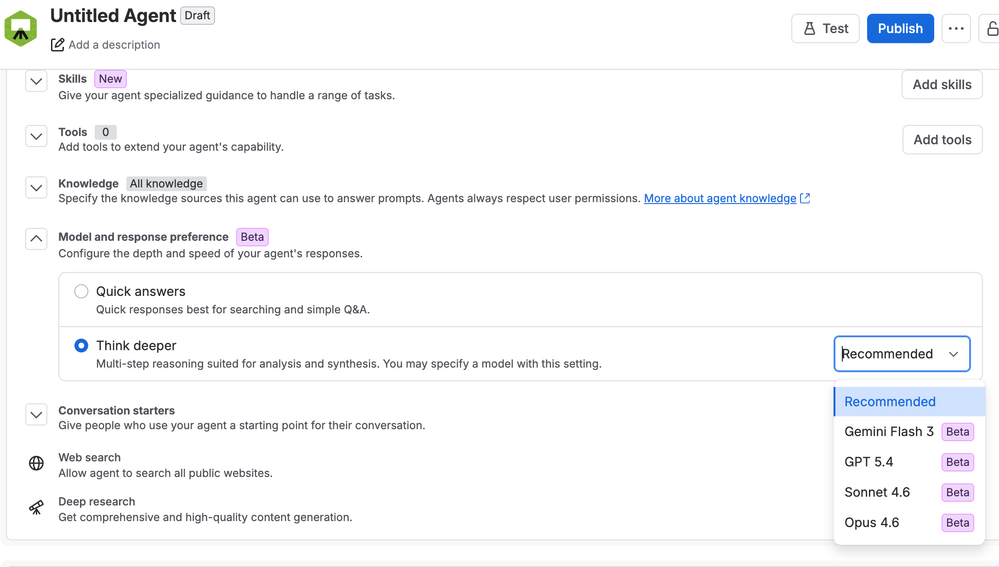Open the Recommended model dropdown
Viewport: 999px width, 567px height.
[x=902, y=354]
